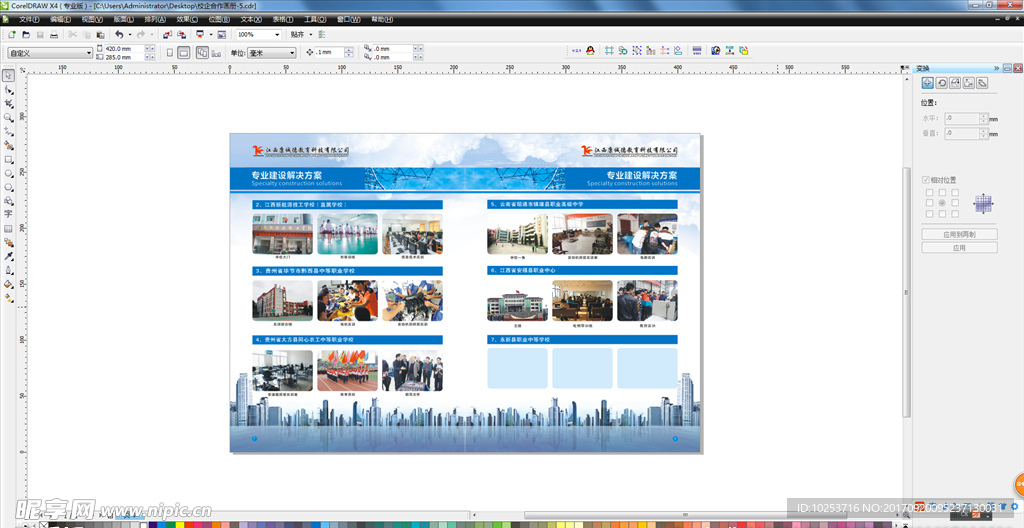Toggle apply layout to all pages
The image size is (1024, 528).
[202, 53]
